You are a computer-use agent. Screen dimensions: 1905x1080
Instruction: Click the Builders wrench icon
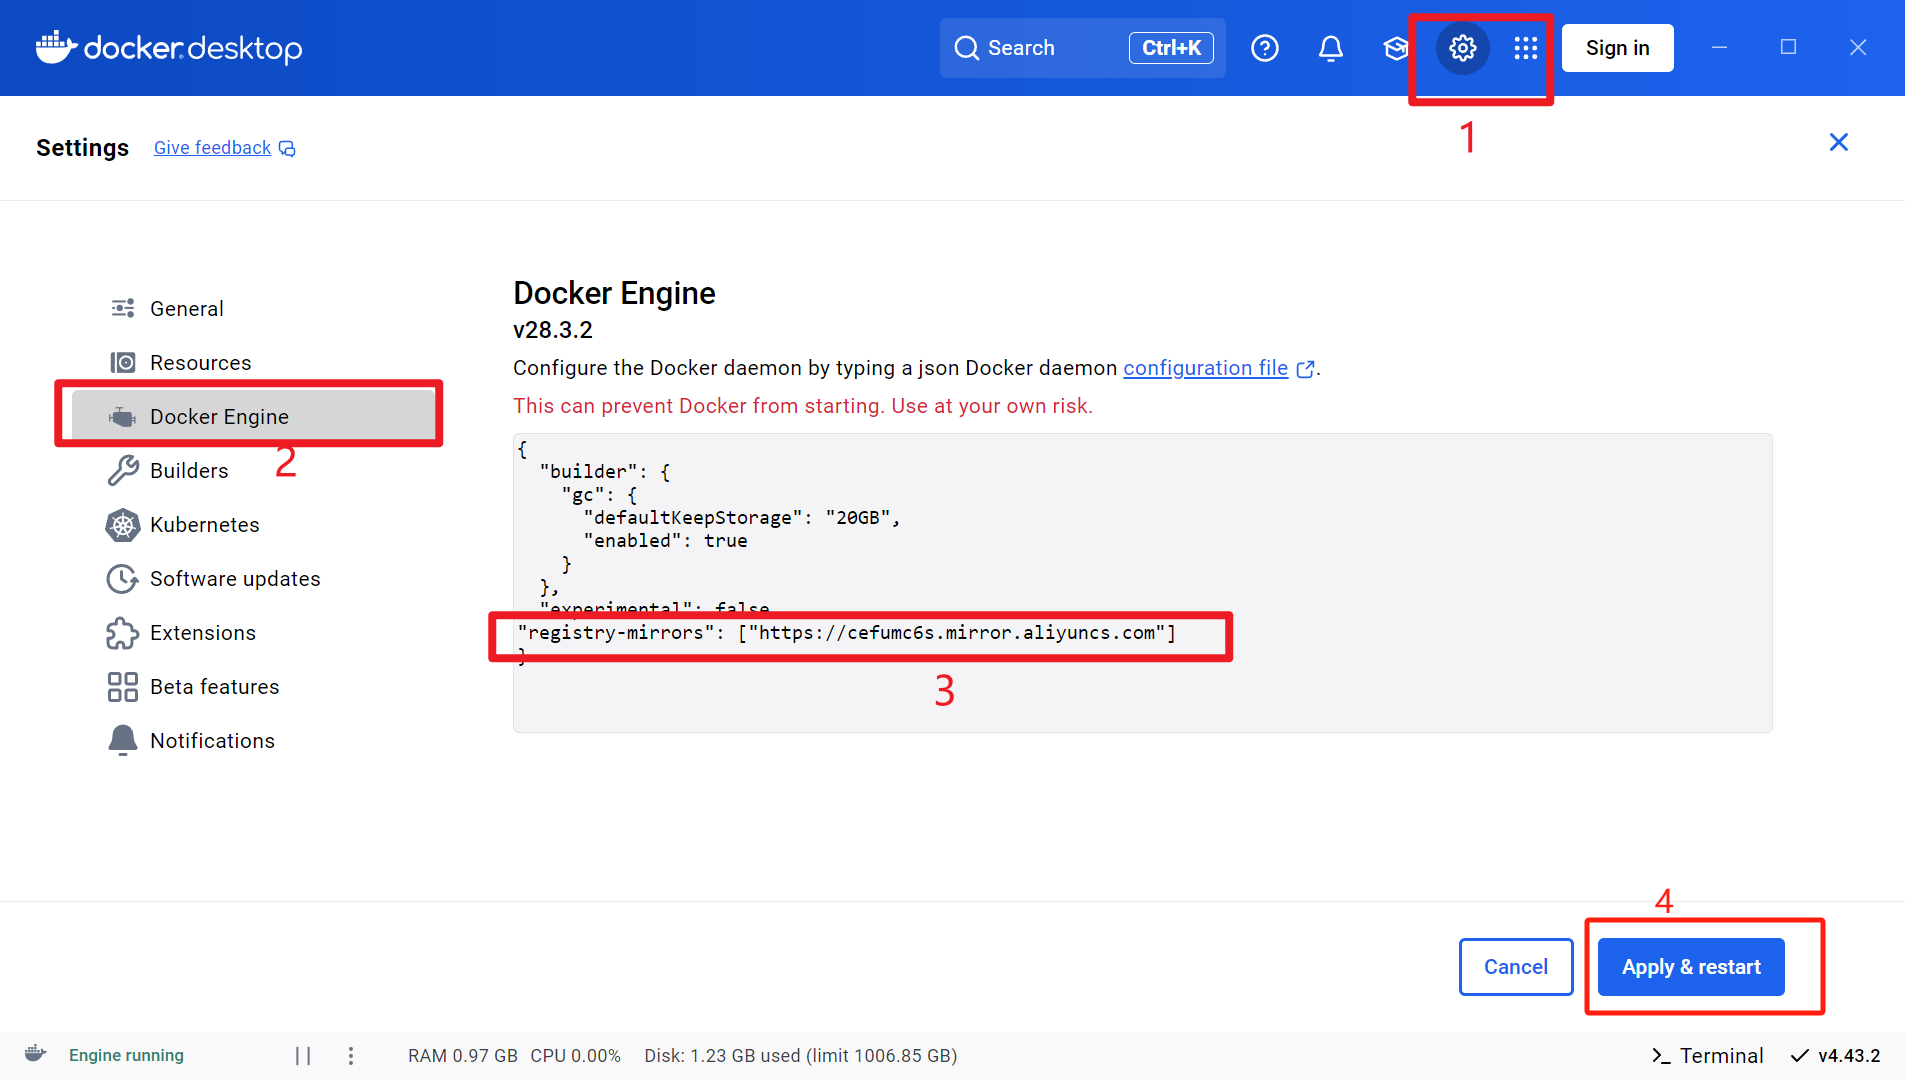(x=123, y=470)
